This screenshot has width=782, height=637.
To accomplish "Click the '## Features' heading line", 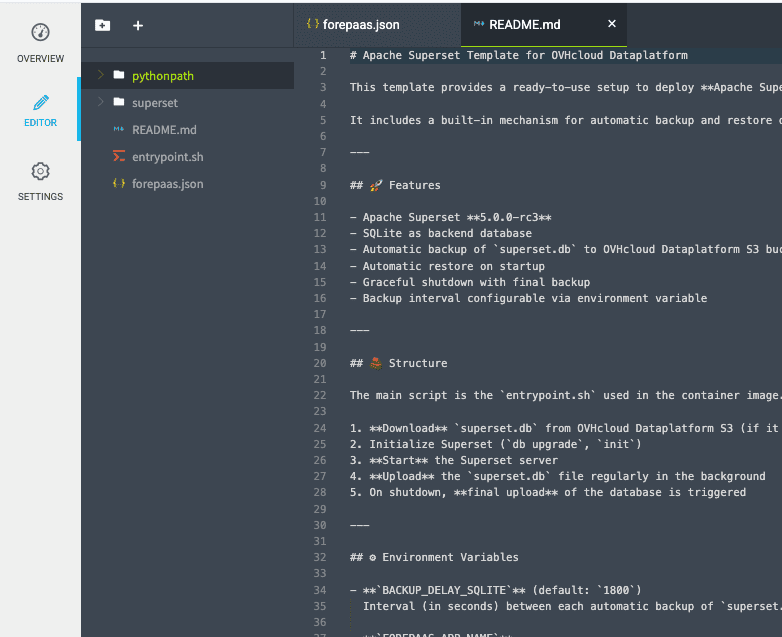I will pos(395,185).
